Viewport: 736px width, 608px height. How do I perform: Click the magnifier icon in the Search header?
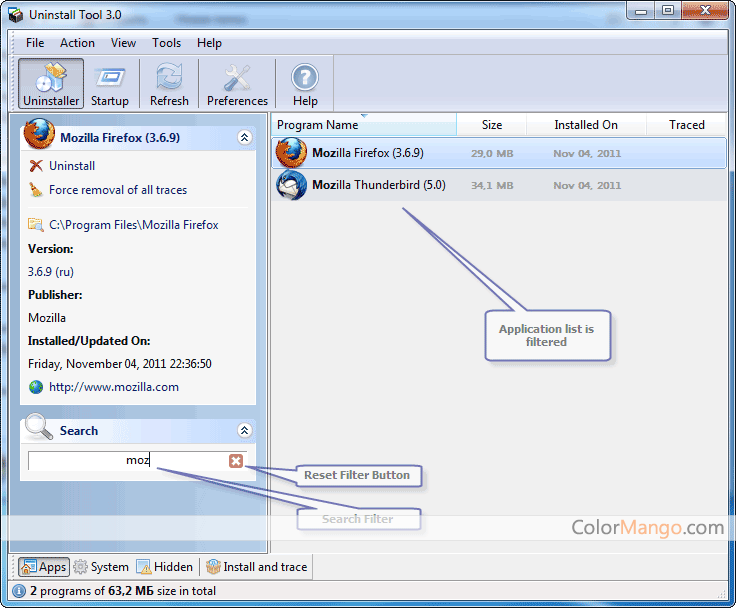[39, 426]
